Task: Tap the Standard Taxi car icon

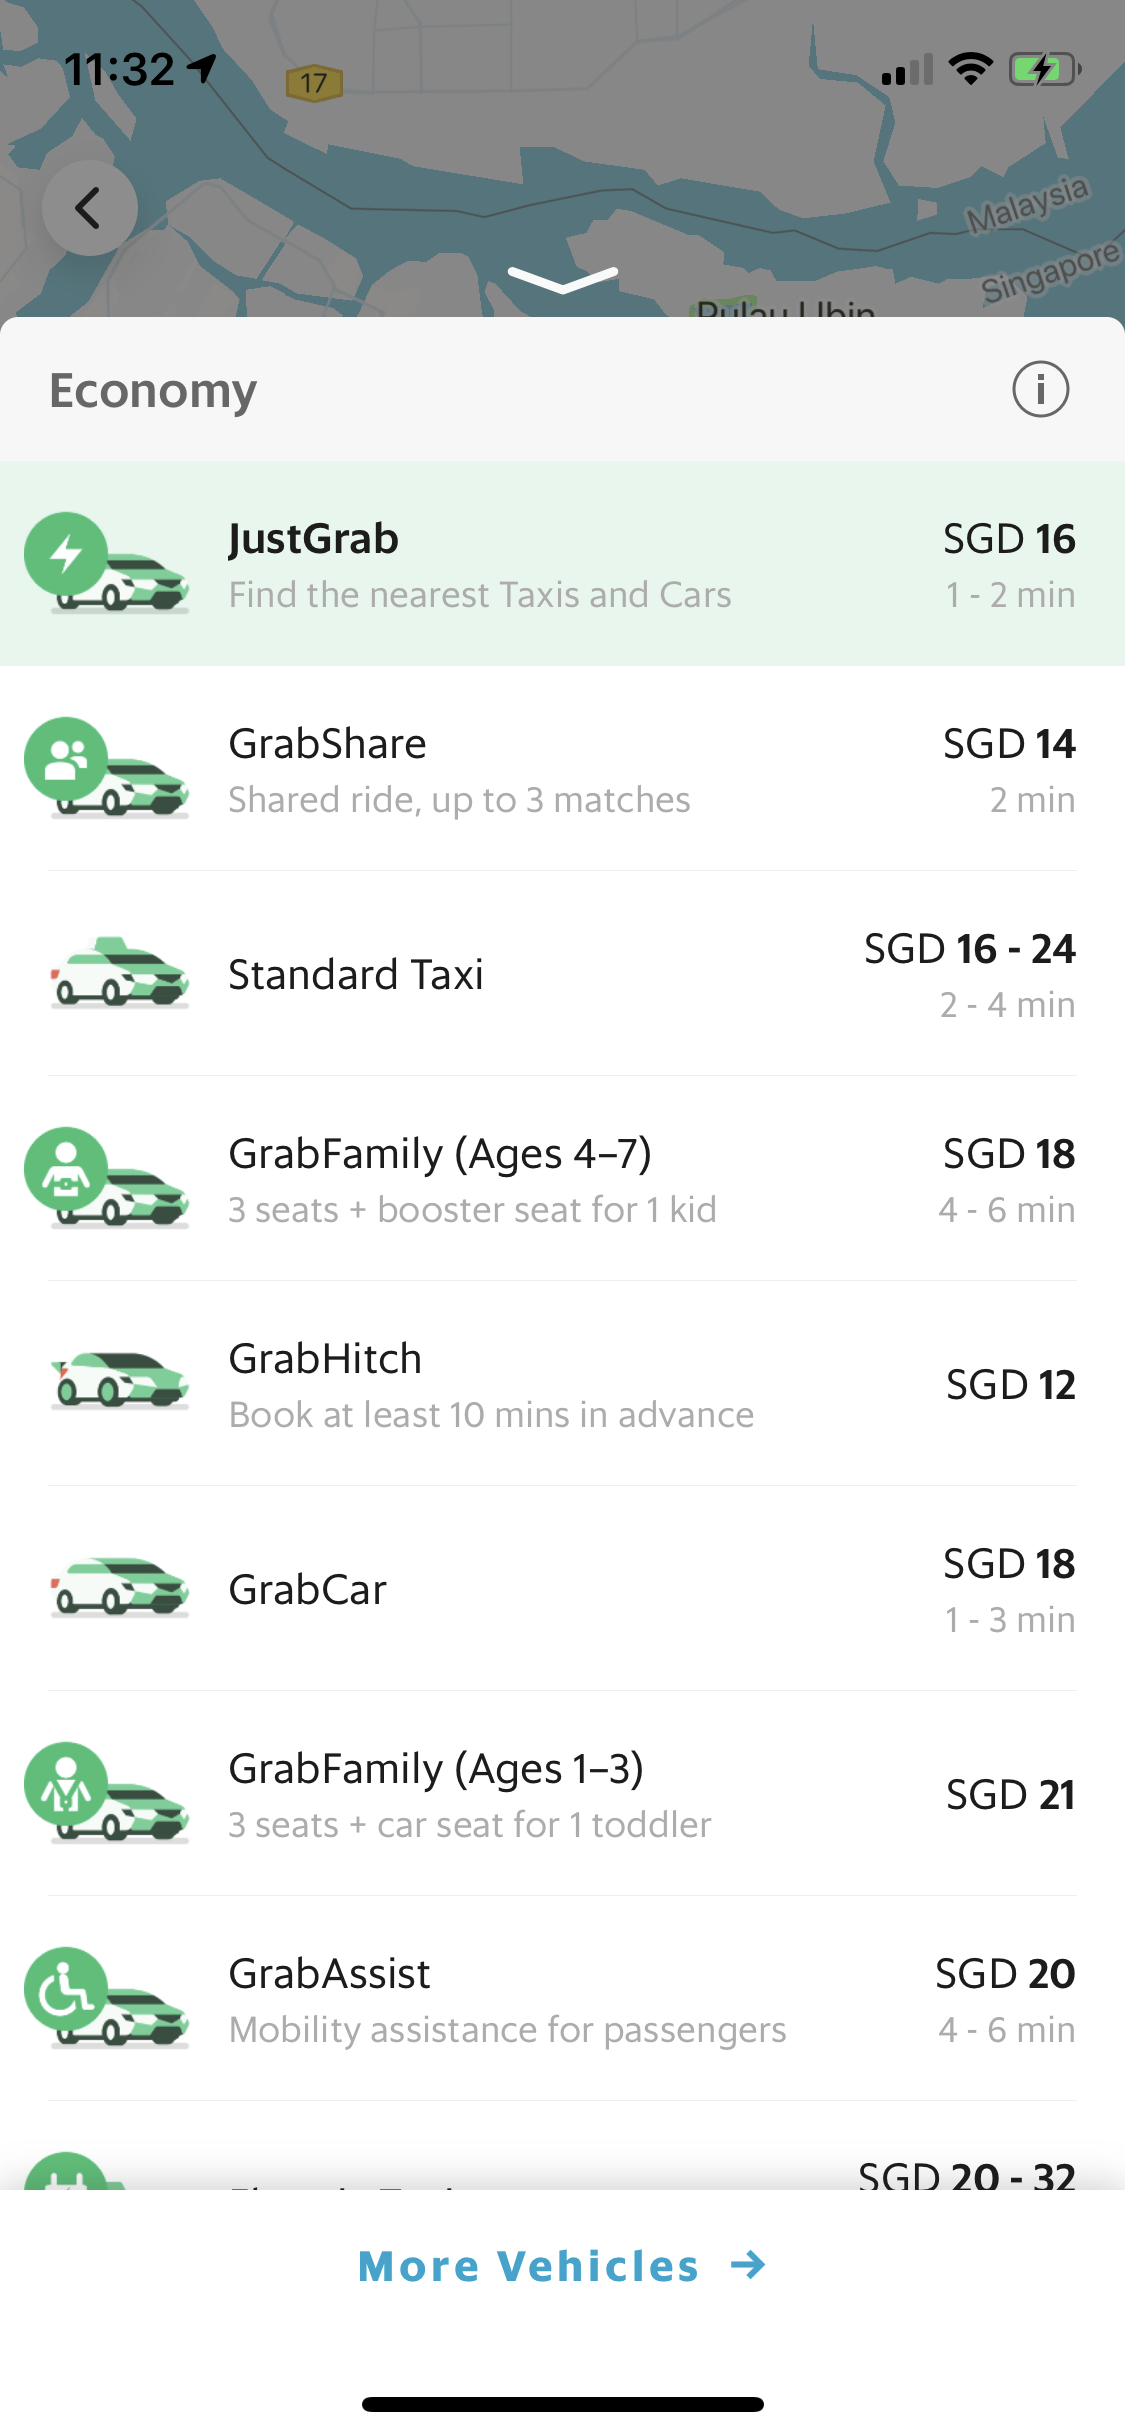Action: point(120,973)
